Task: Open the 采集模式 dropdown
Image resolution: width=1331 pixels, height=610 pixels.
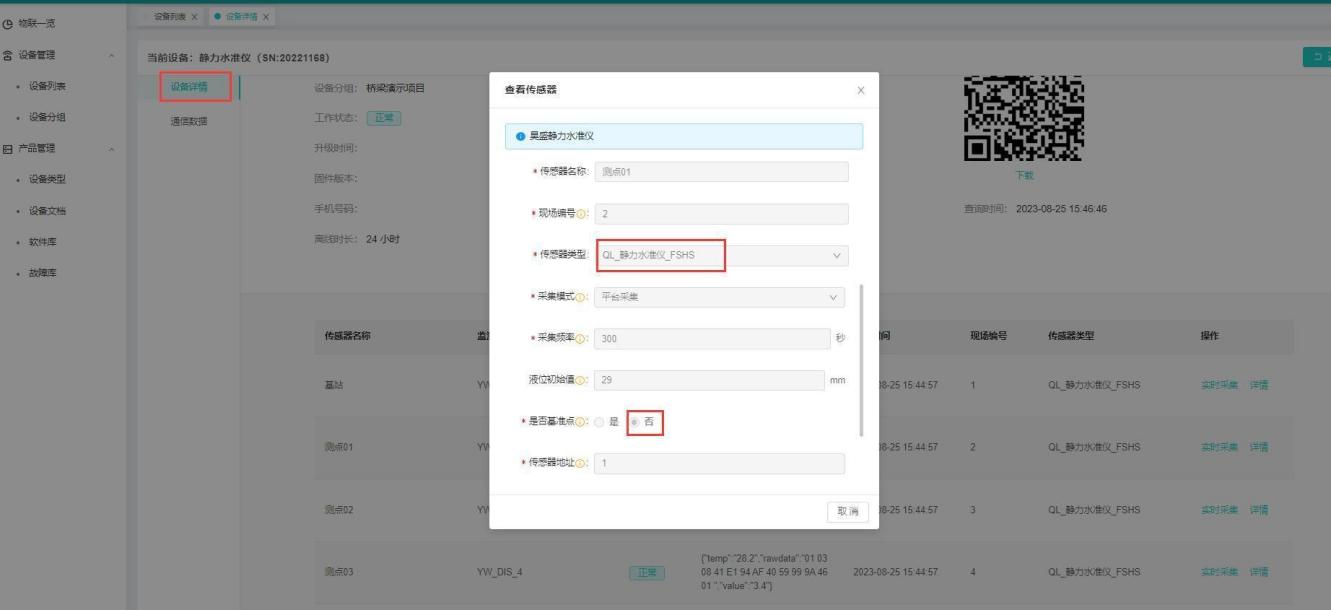Action: [x=719, y=297]
